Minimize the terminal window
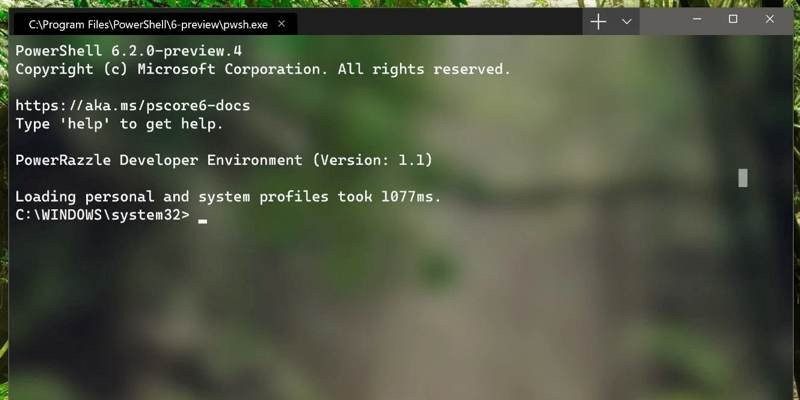Viewport: 800px width, 400px height. (x=696, y=19)
